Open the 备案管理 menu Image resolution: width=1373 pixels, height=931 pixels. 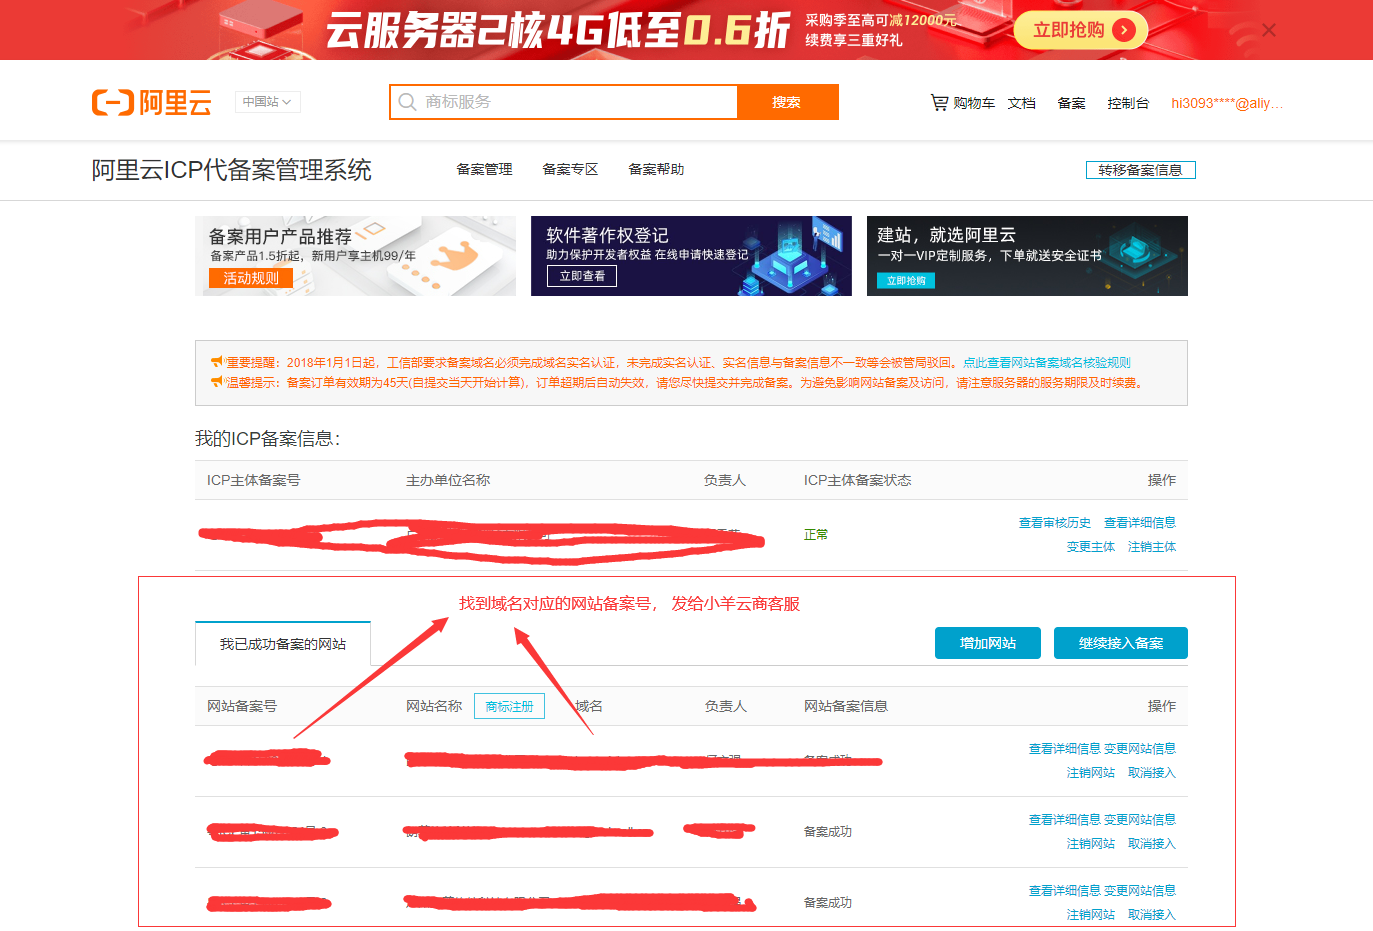coord(484,170)
